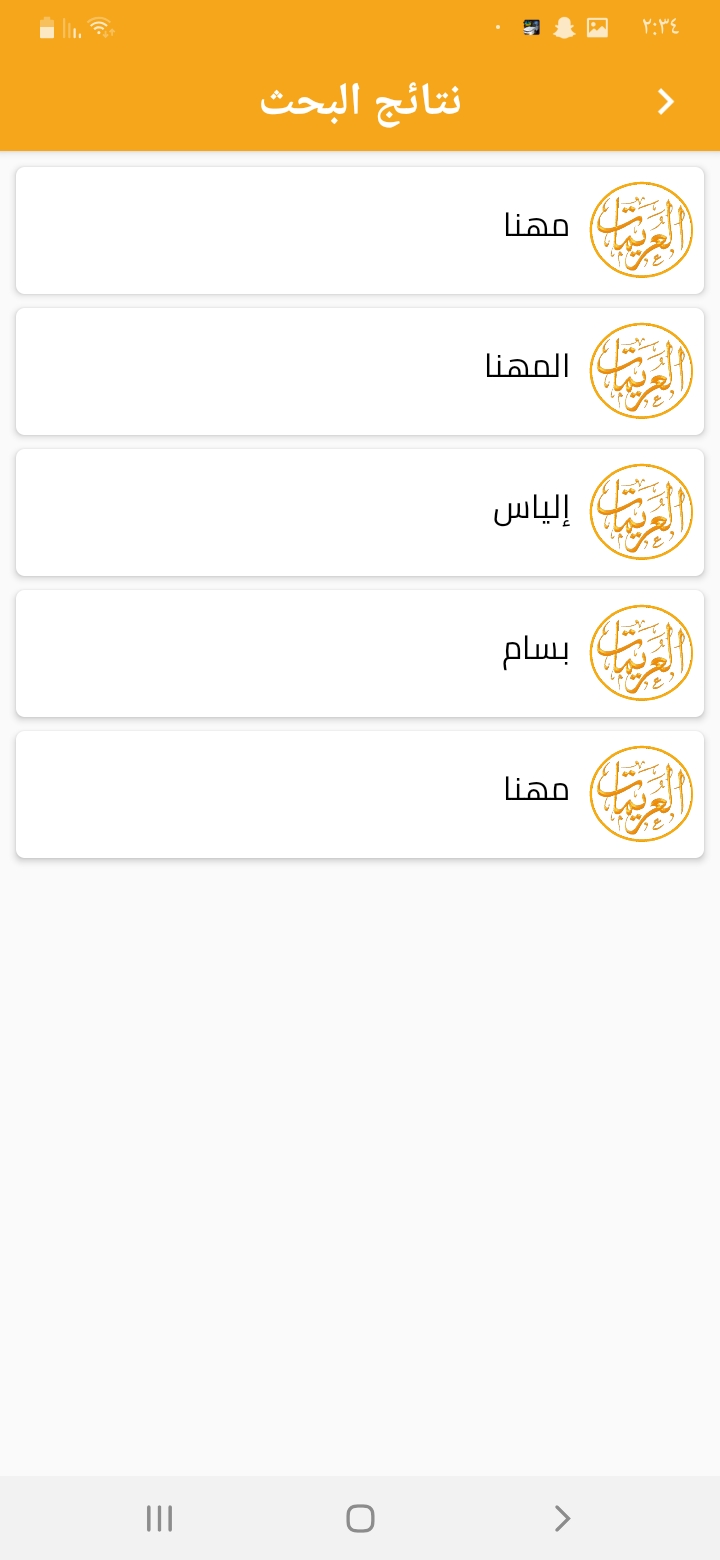Click the logo on the last مهنا card

[641, 794]
